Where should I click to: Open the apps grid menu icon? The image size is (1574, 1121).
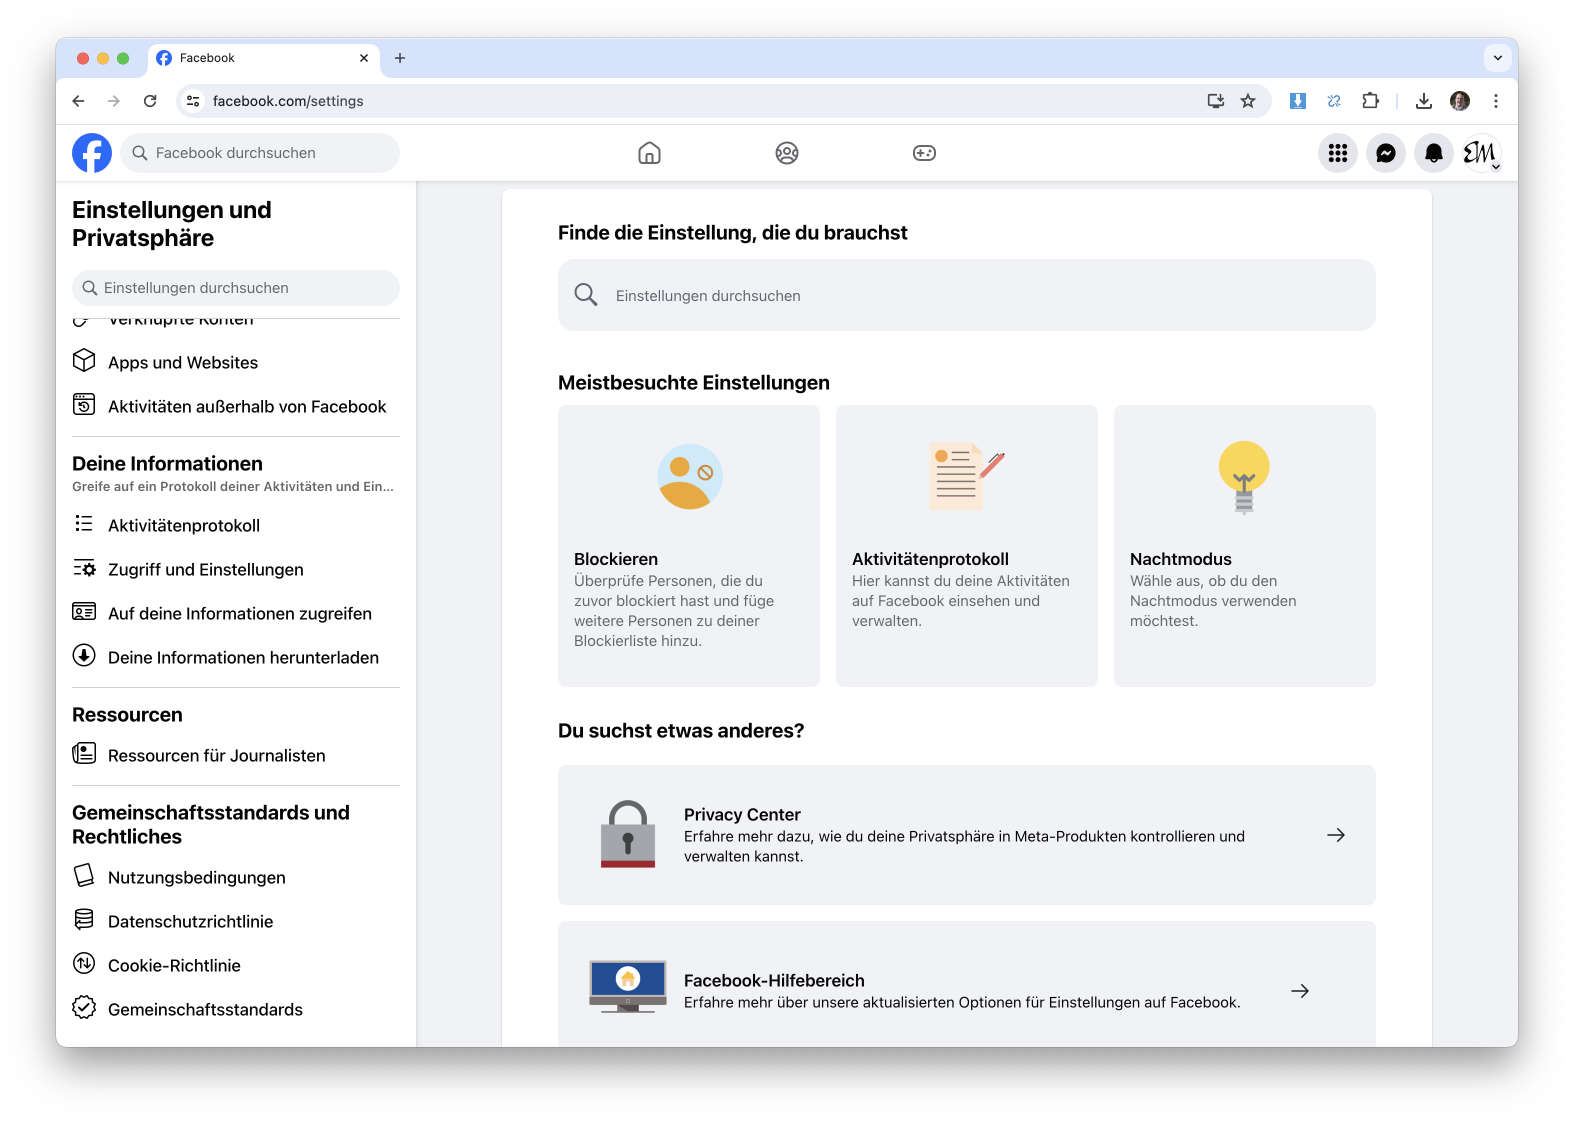coord(1337,153)
